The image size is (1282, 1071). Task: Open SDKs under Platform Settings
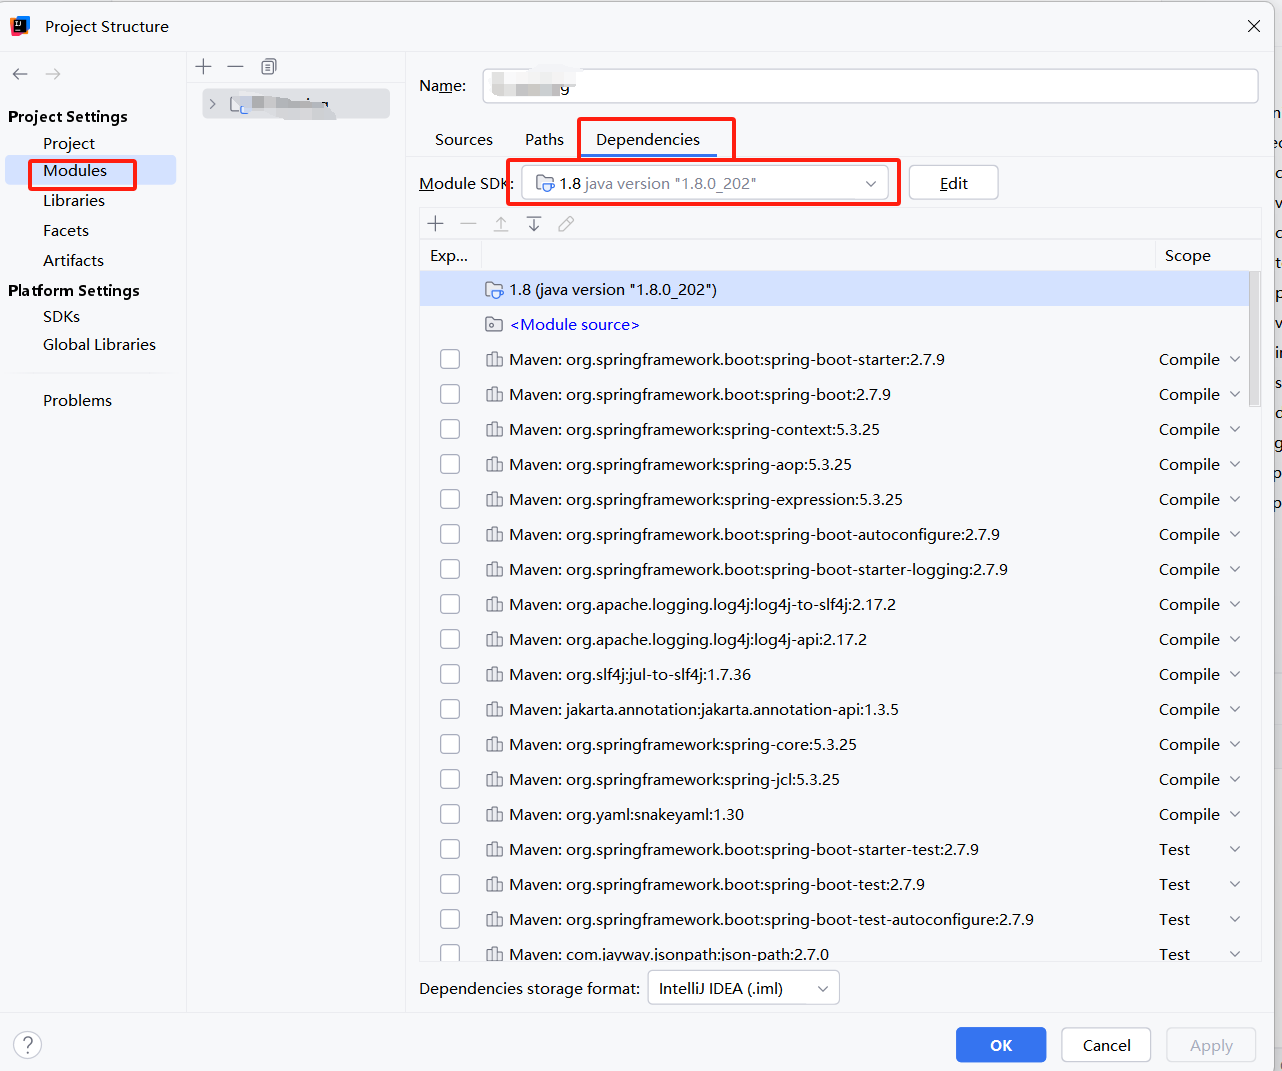pos(62,316)
